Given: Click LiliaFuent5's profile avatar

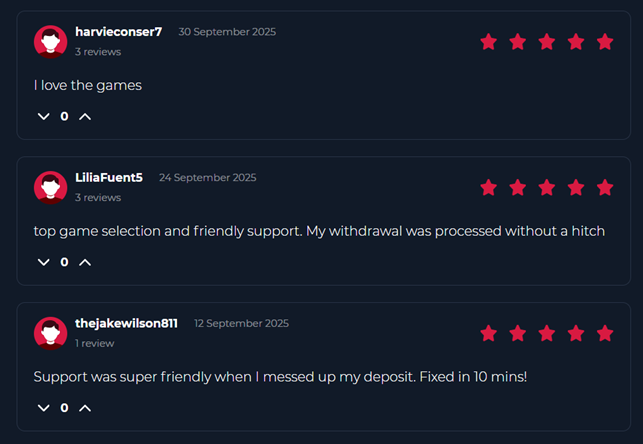Looking at the screenshot, I should pyautogui.click(x=50, y=187).
